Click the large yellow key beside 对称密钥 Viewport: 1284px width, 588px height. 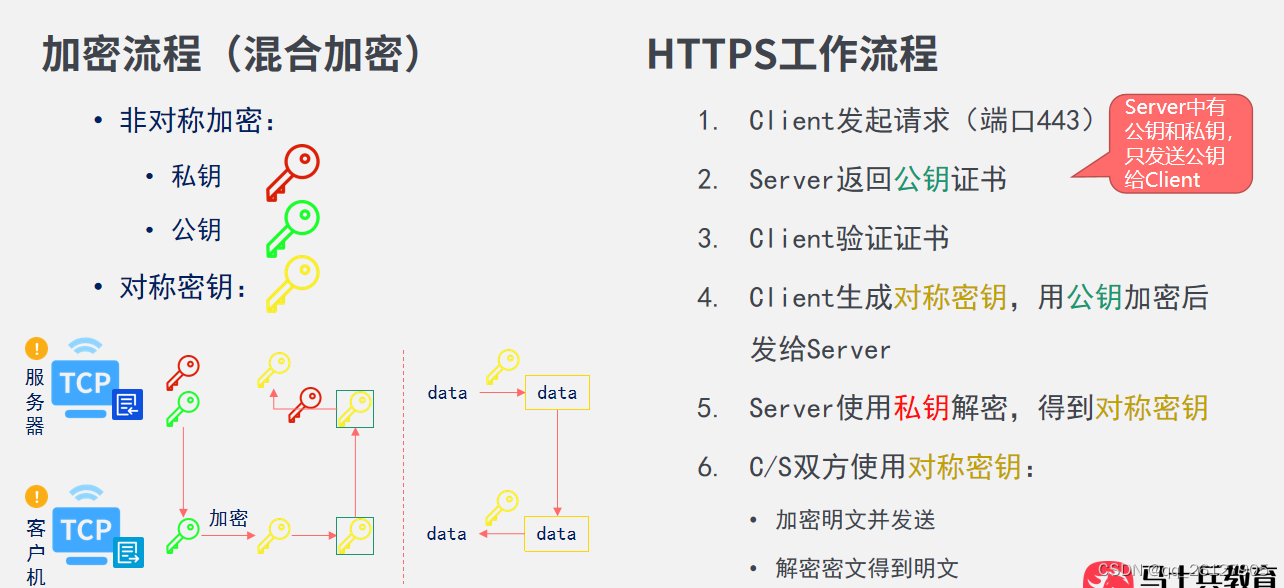[x=292, y=284]
